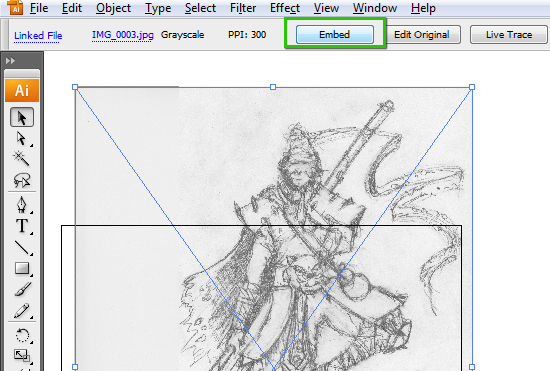550x371 pixels.
Task: Select the Pencil tool
Action: click(x=22, y=311)
